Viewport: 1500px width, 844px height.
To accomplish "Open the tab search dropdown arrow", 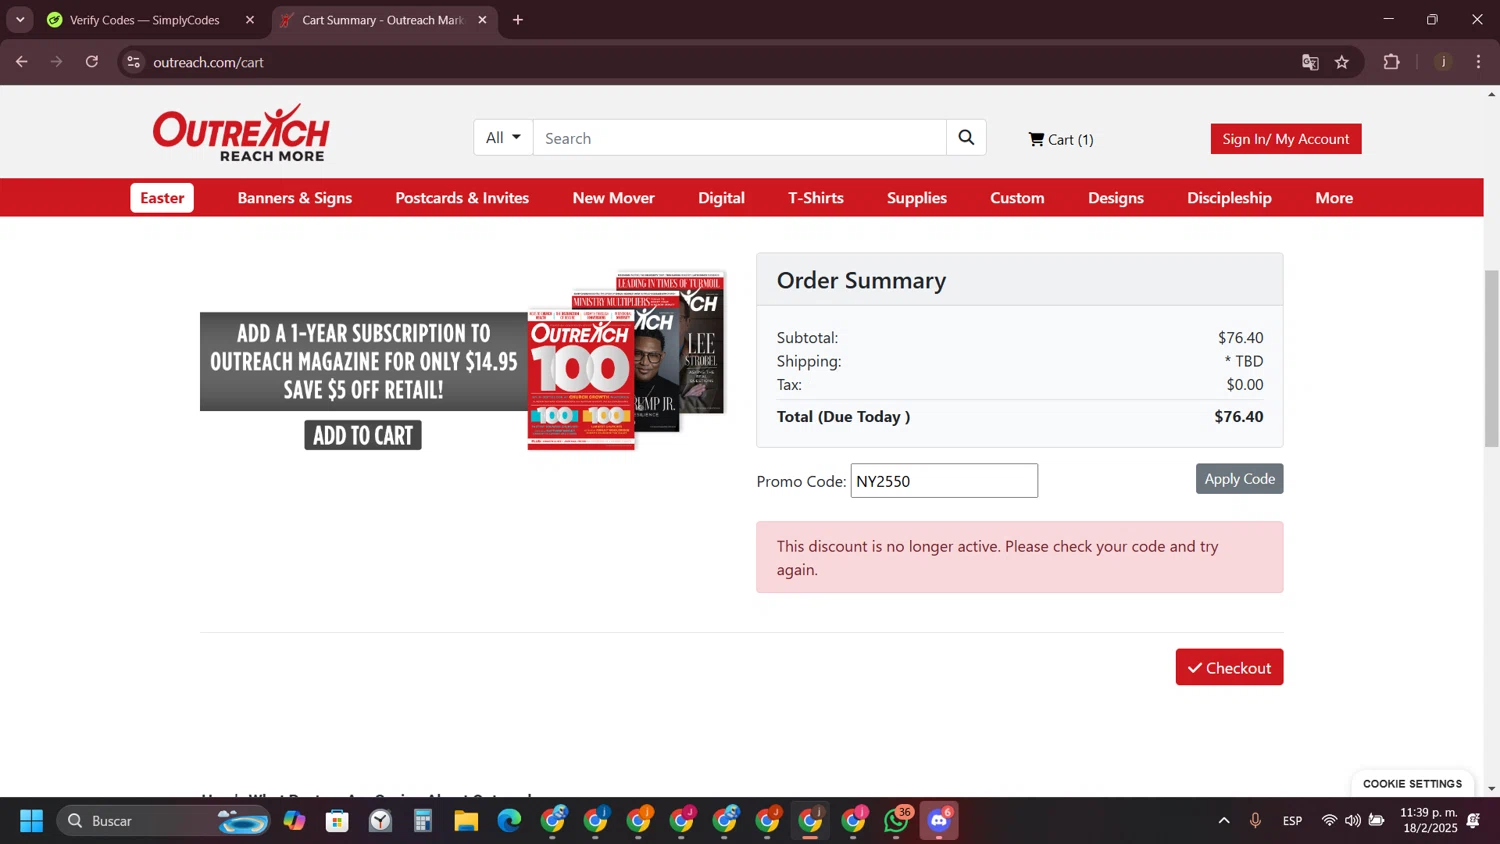I will point(20,20).
